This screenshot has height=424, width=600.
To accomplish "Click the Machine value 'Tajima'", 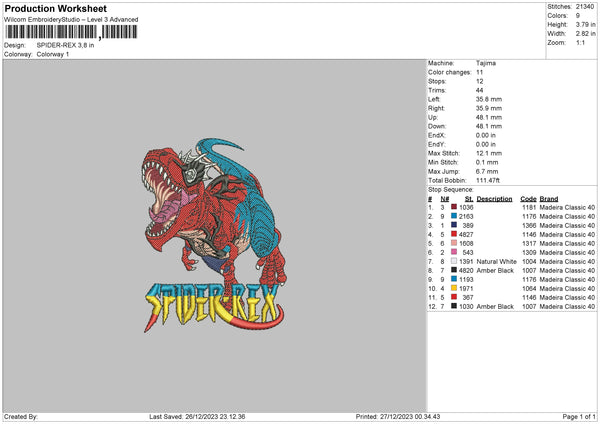I will (x=486, y=63).
